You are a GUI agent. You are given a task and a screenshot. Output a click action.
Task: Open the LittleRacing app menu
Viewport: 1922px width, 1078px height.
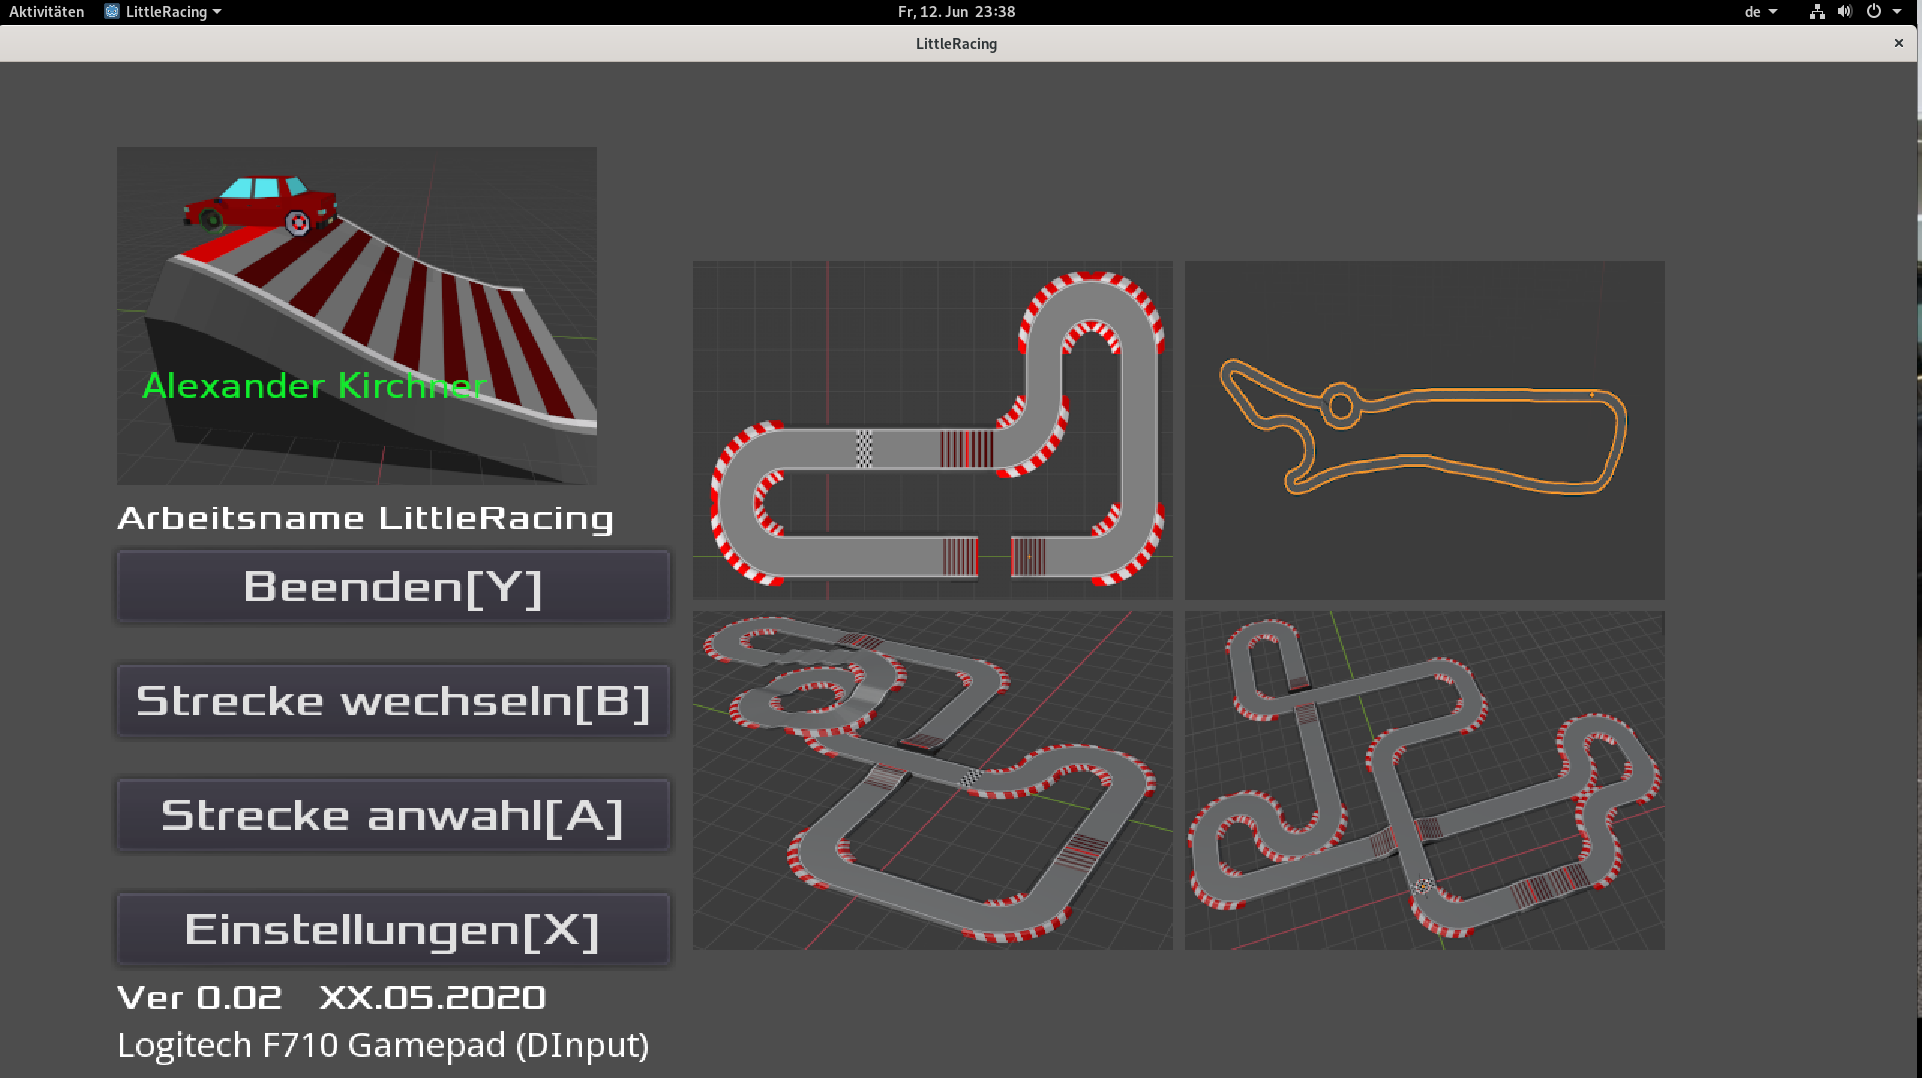(x=166, y=12)
